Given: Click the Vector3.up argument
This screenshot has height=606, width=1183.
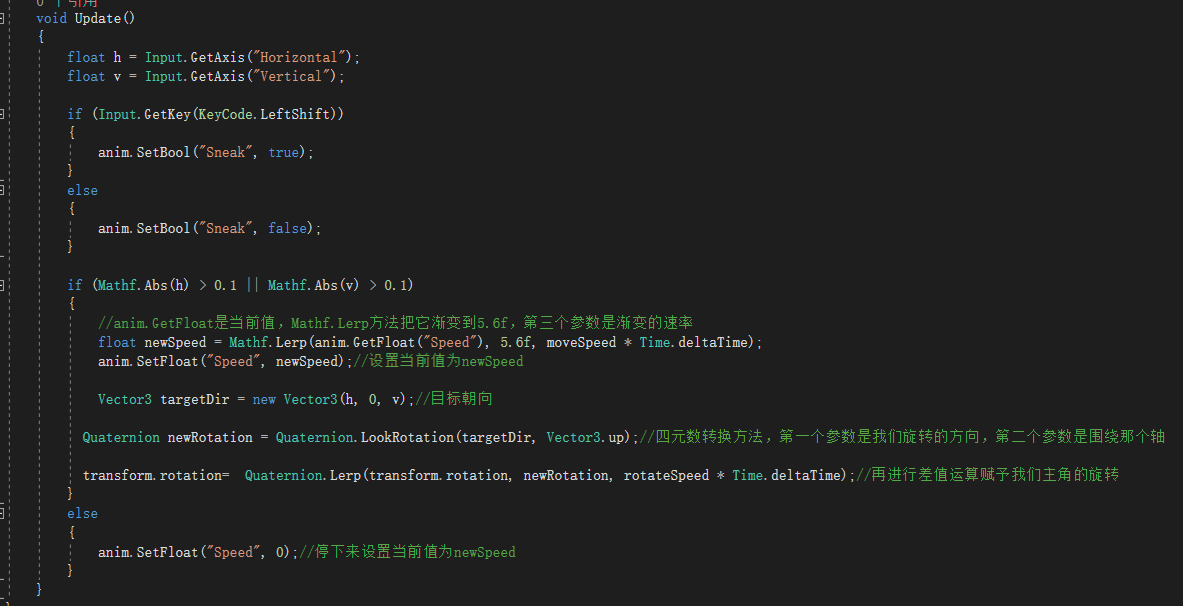Looking at the screenshot, I should pos(587,437).
